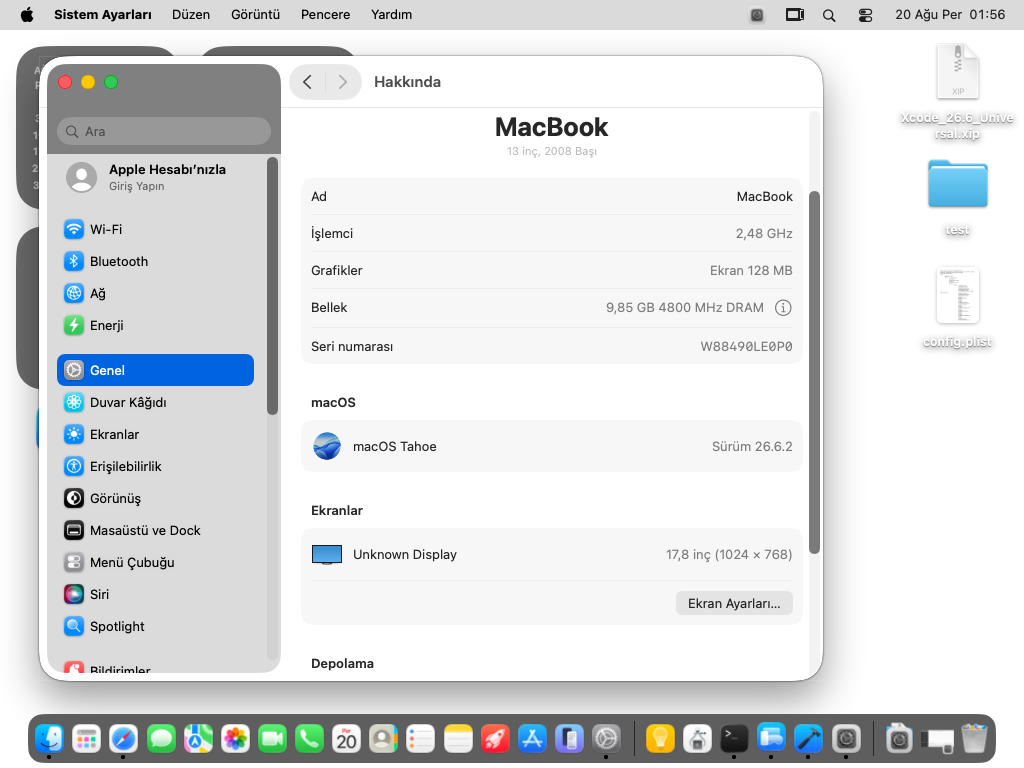The height and width of the screenshot is (768, 1024).
Task: Open Spotlight search in the menu bar
Action: point(829,14)
